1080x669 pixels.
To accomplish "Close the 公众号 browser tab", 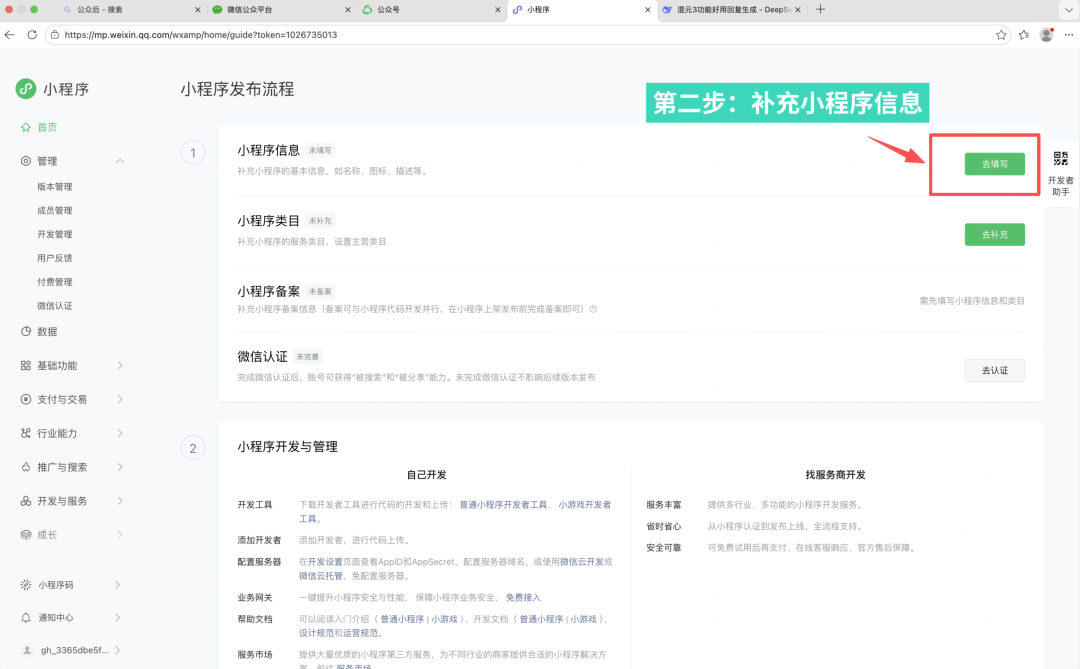I will pos(497,10).
